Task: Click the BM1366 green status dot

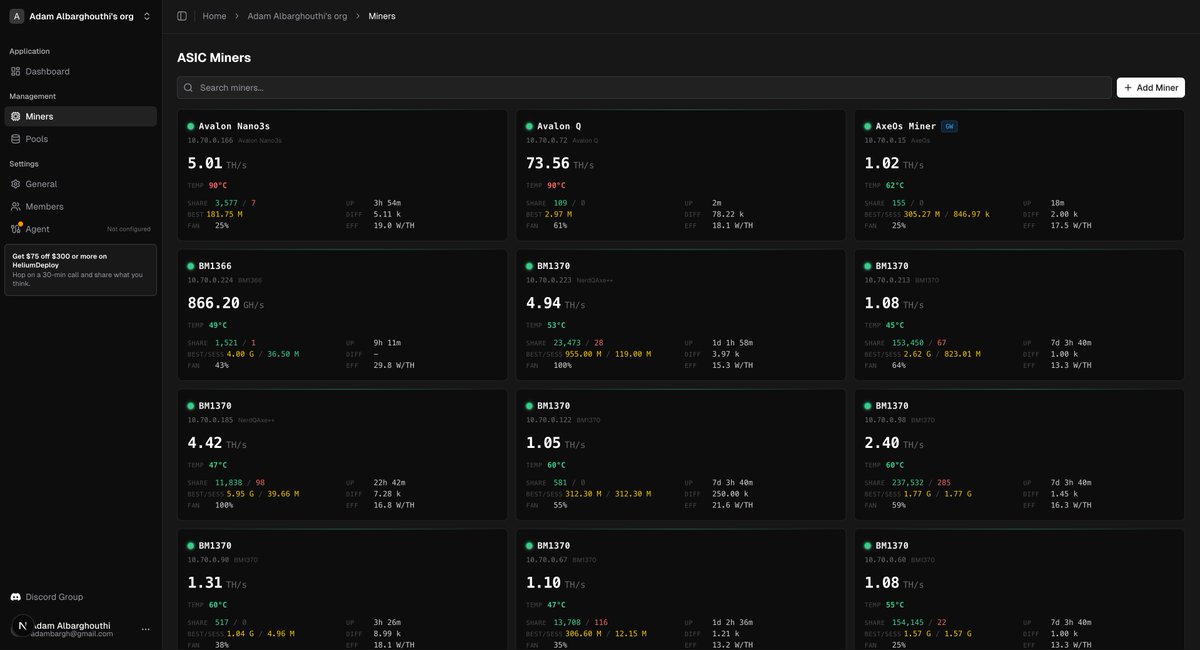Action: [191, 266]
